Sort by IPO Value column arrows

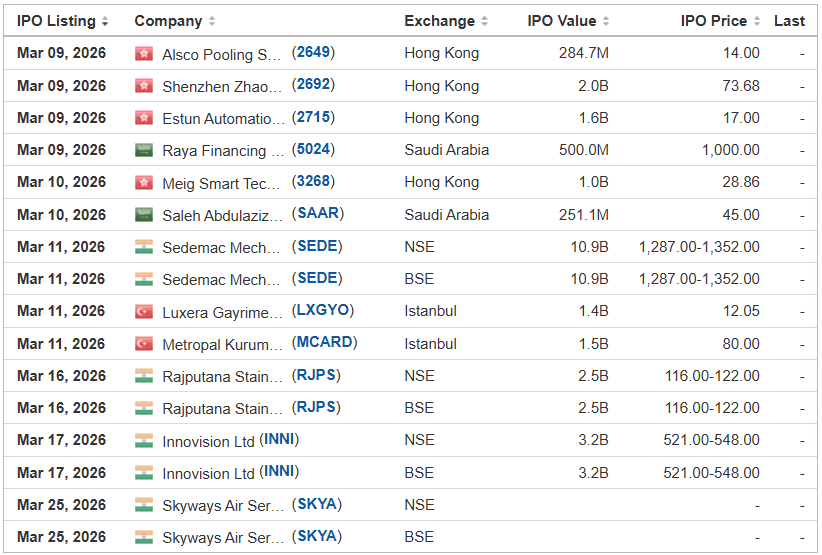(606, 21)
